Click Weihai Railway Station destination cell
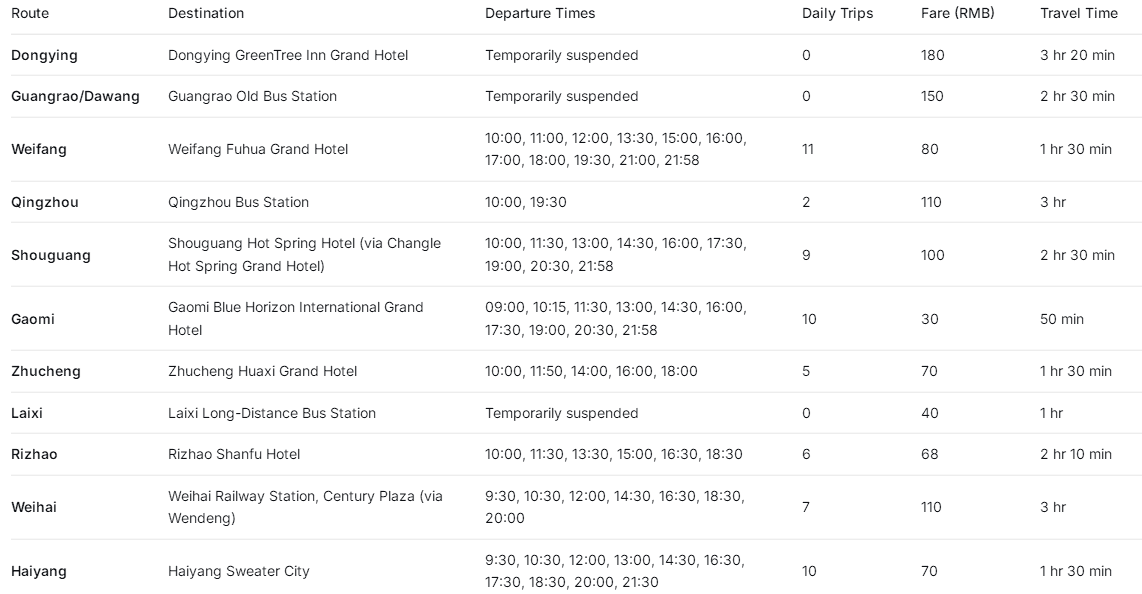The height and width of the screenshot is (594, 1142). click(x=305, y=507)
